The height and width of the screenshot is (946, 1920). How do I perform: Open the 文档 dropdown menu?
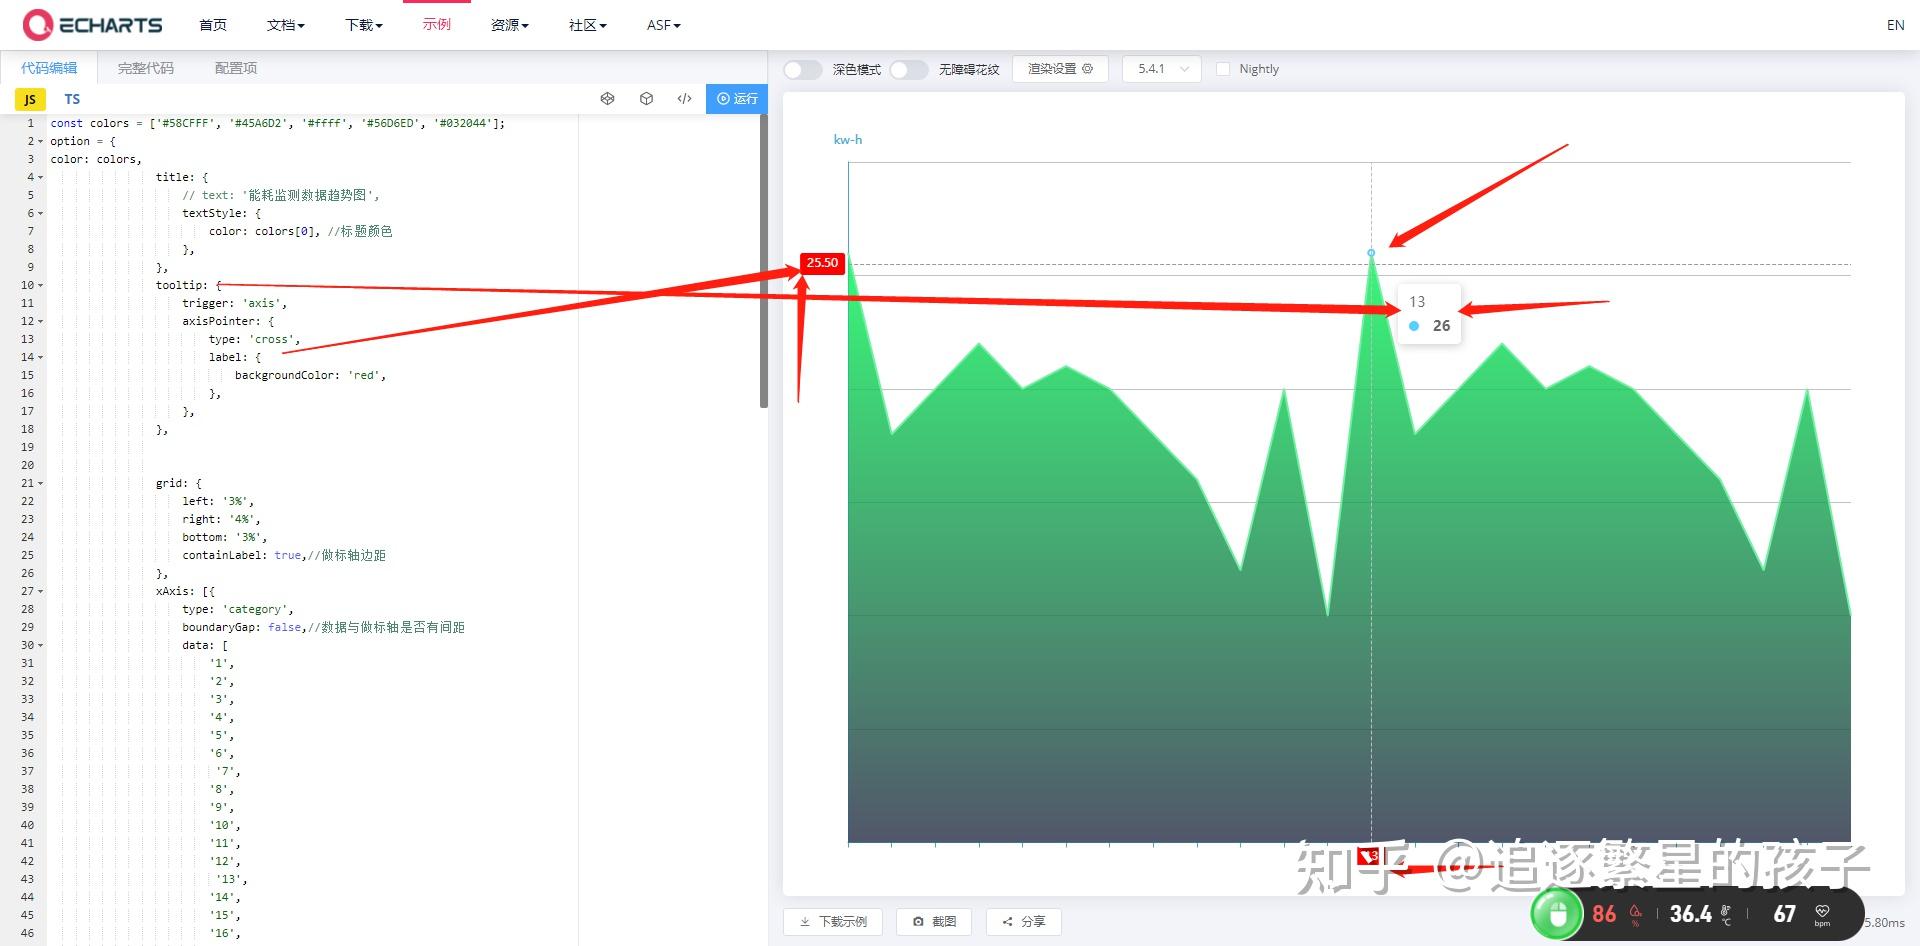pyautogui.click(x=286, y=25)
